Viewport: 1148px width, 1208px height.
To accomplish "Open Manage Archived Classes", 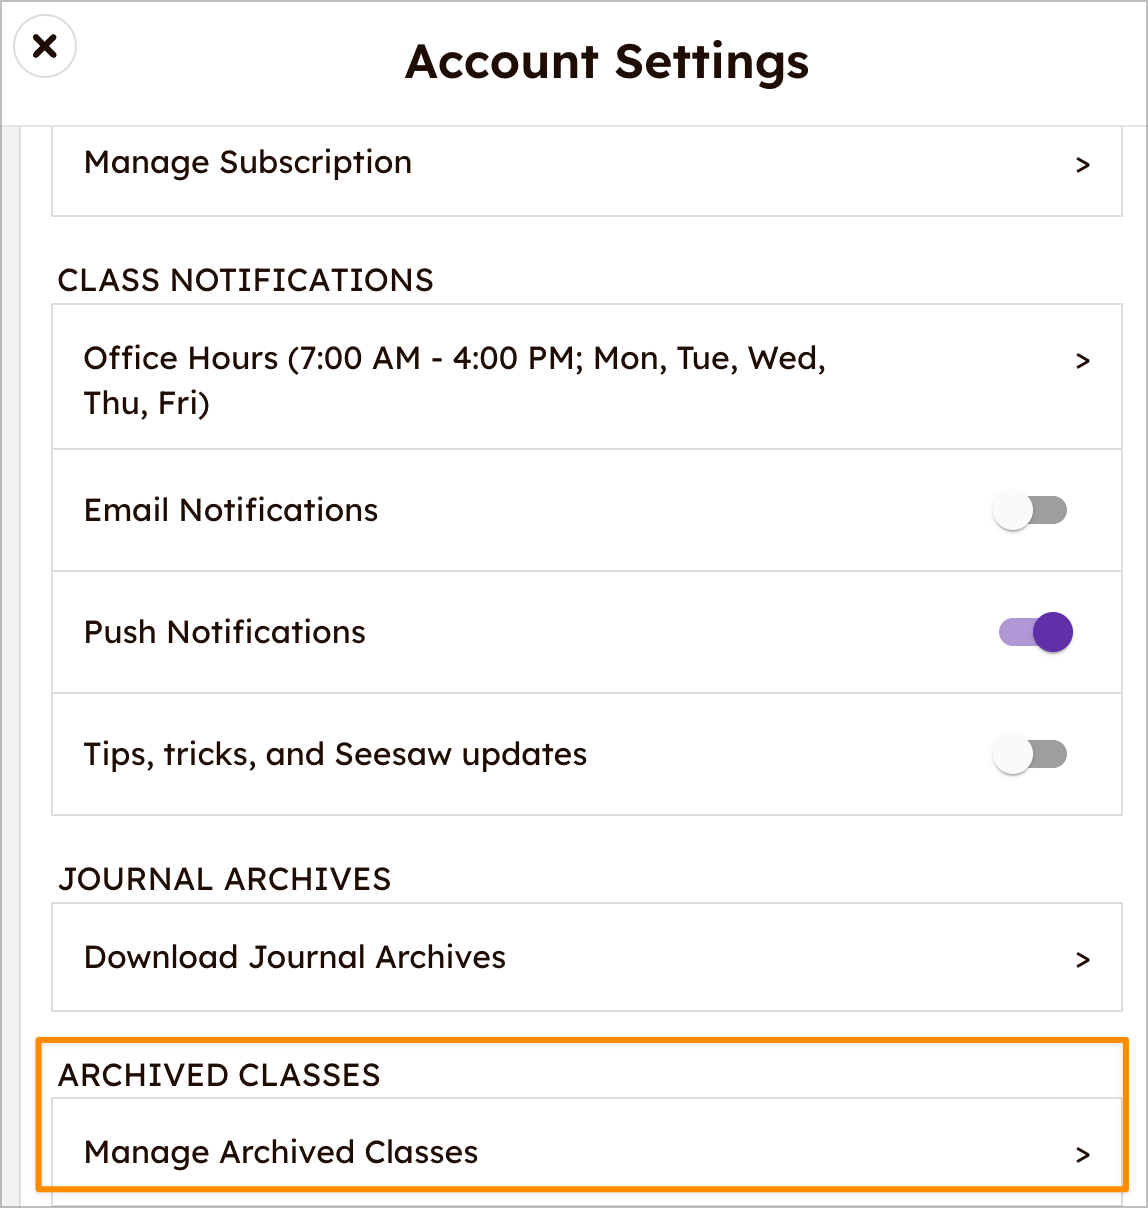I will [x=587, y=1152].
